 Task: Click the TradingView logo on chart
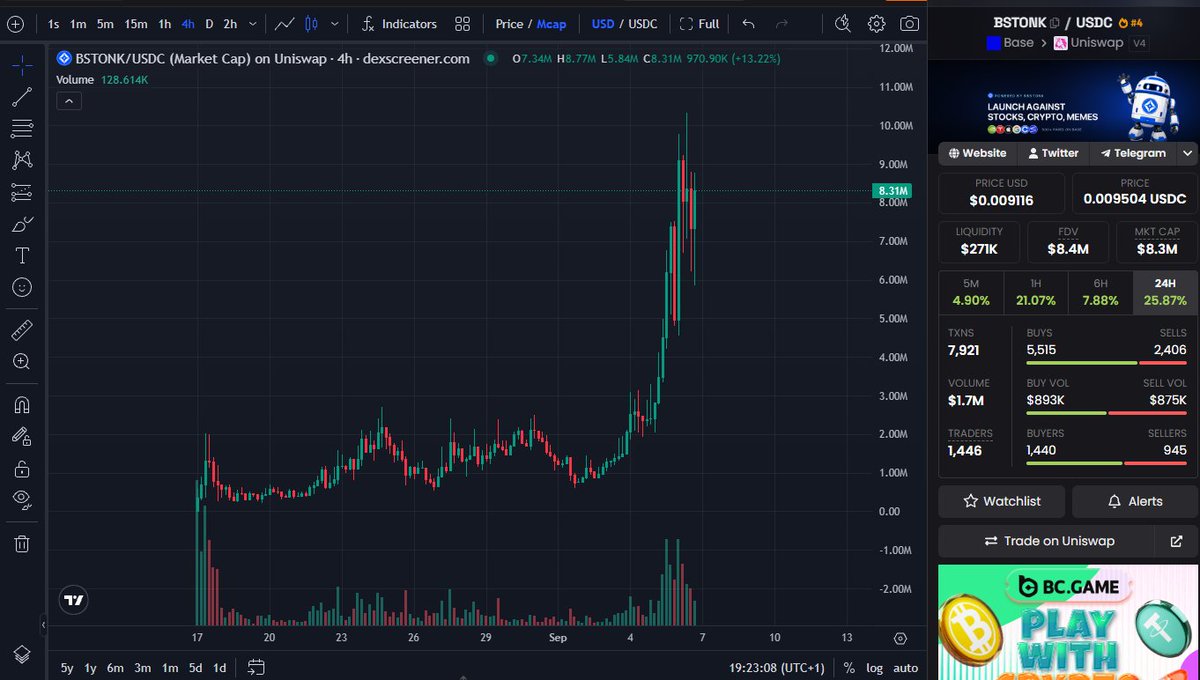click(74, 600)
